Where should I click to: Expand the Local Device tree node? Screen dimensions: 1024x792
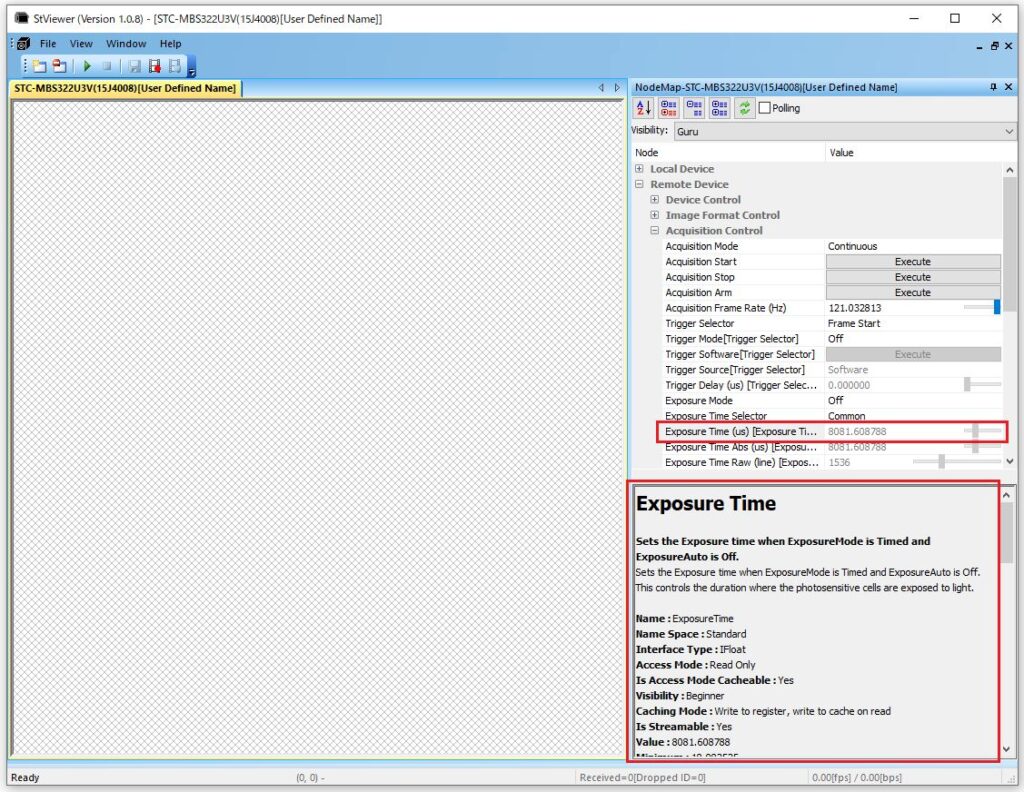(x=640, y=169)
